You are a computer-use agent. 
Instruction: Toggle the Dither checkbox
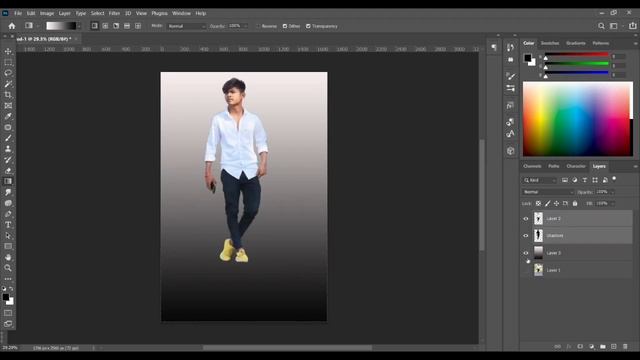(x=285, y=26)
